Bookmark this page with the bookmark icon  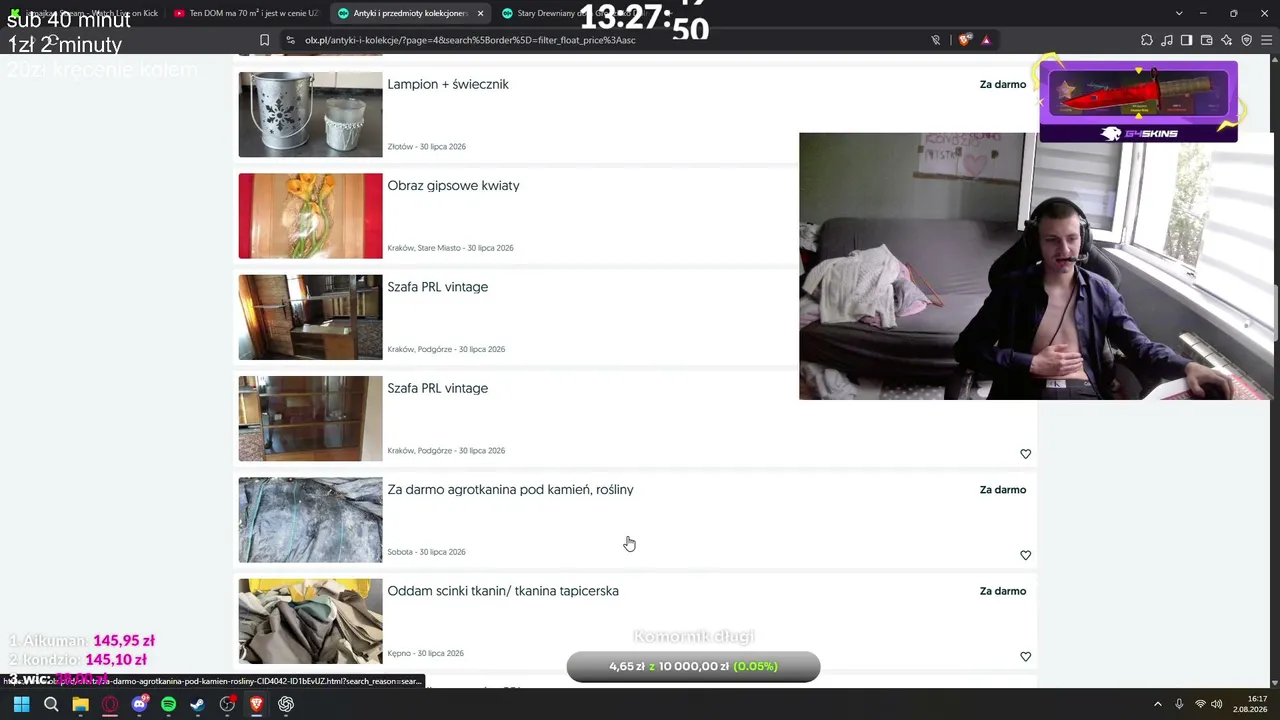point(264,40)
